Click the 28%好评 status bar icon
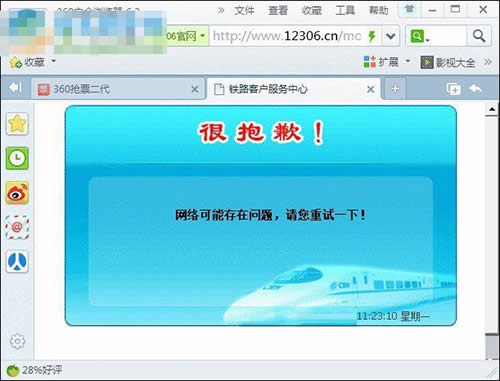Image resolution: width=500 pixels, height=381 pixels. (13, 370)
